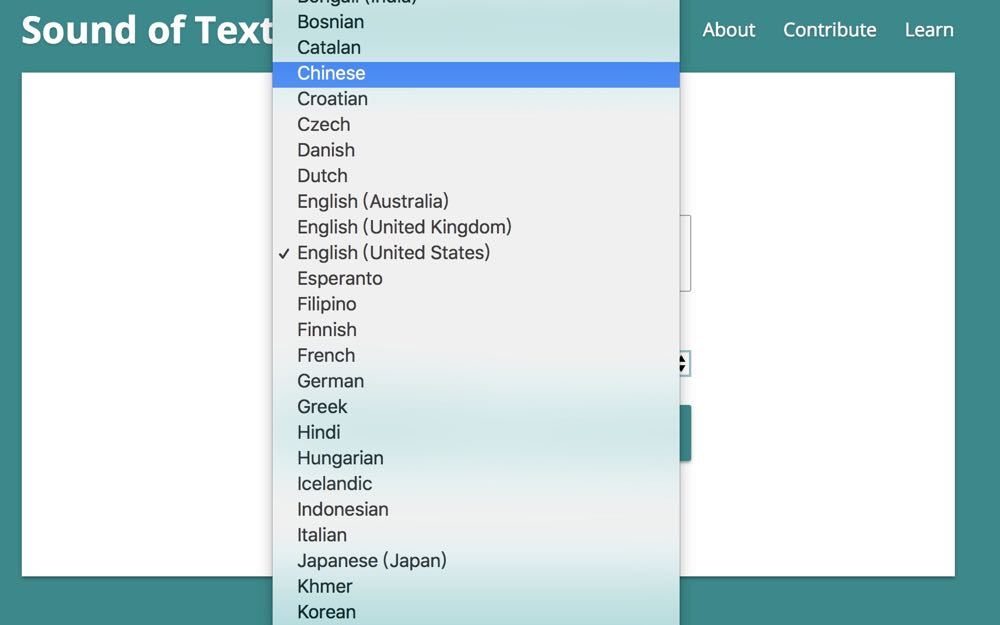Choose Esperanto from the list
The width and height of the screenshot is (1000, 625).
click(x=476, y=278)
